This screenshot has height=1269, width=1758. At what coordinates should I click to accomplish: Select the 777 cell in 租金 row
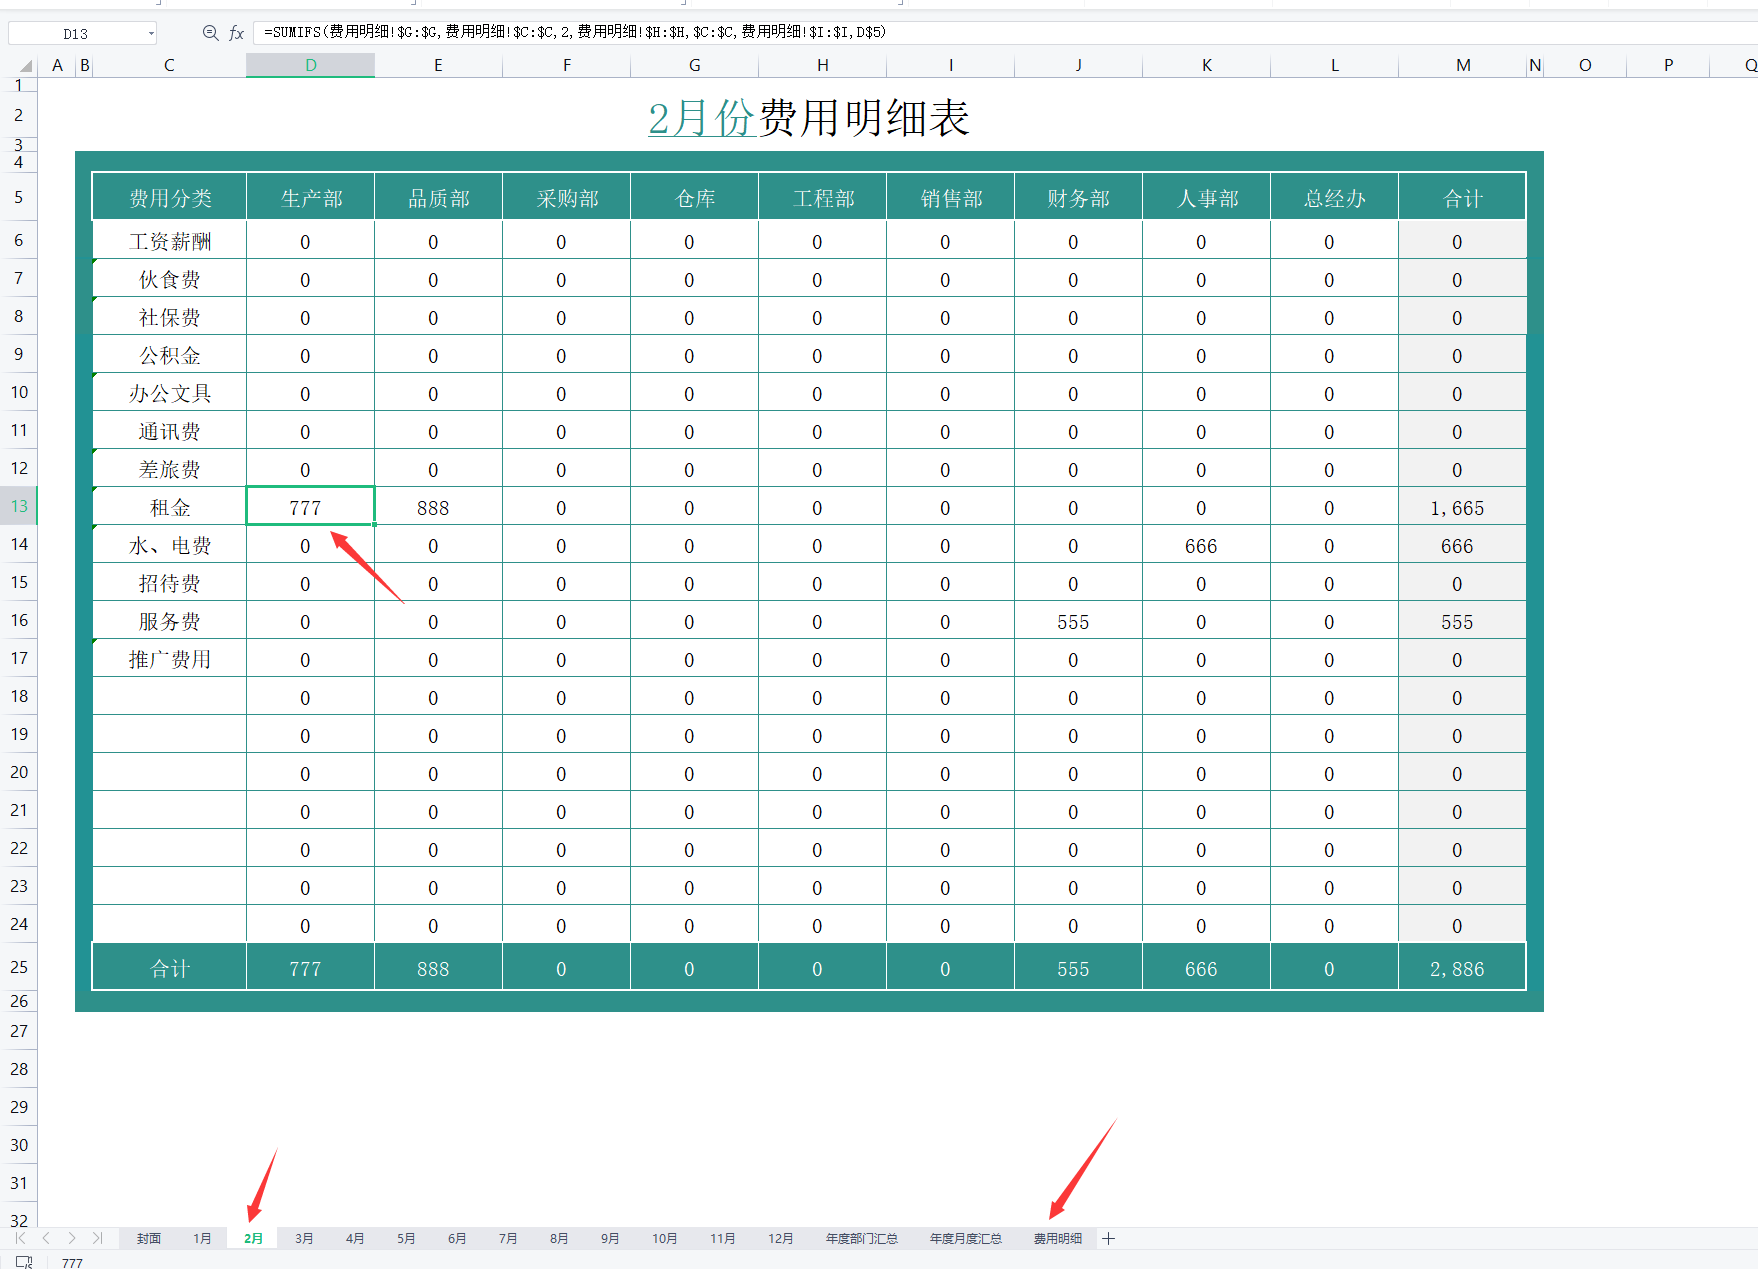(x=311, y=507)
